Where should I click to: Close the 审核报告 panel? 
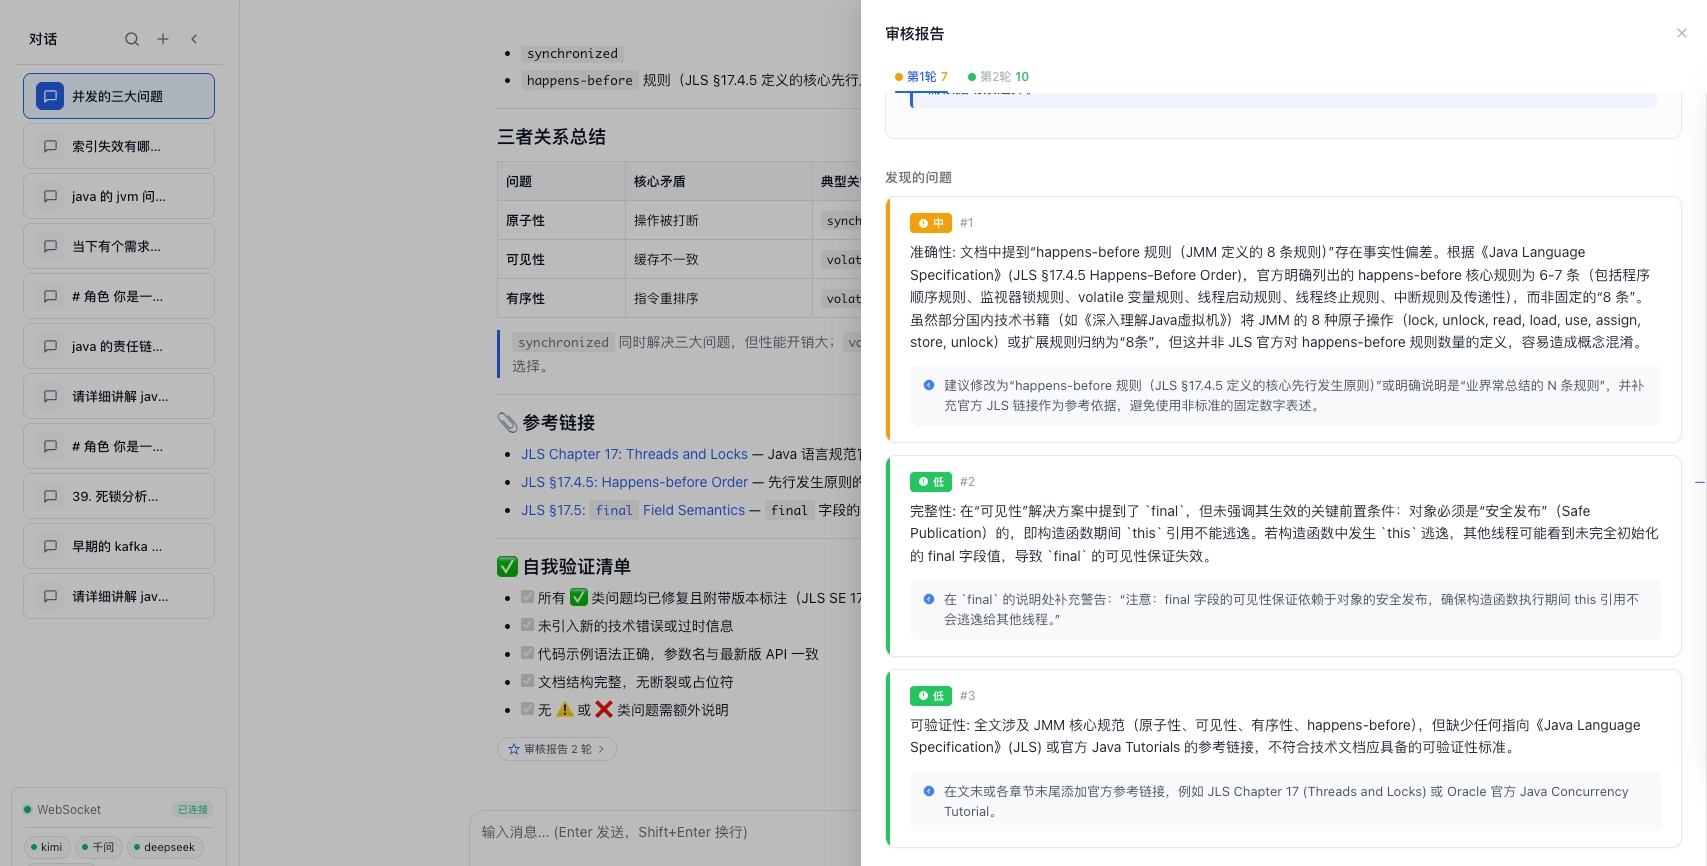(x=1682, y=33)
